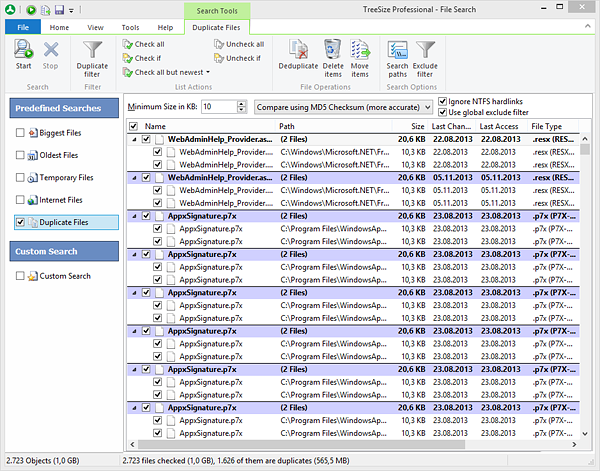Click the Move items icon

click(x=360, y=50)
